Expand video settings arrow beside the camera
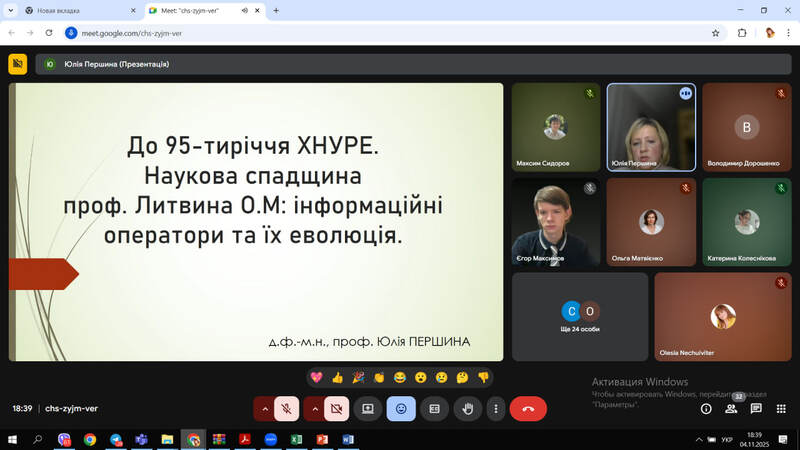Screen dimensions: 800x450 click(x=314, y=408)
